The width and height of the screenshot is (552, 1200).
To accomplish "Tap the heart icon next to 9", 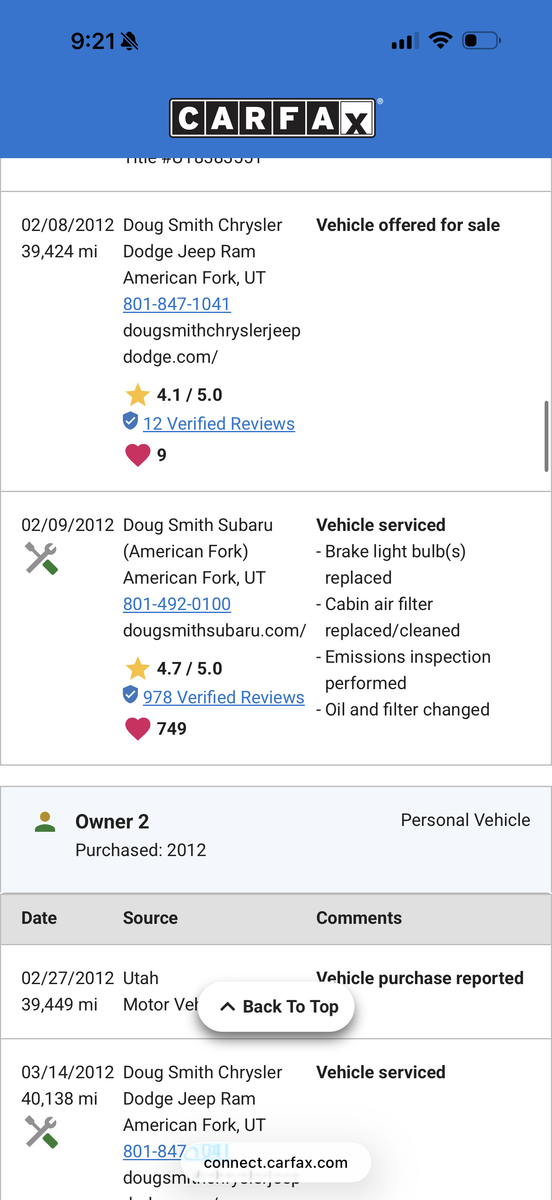I will (x=137, y=455).
